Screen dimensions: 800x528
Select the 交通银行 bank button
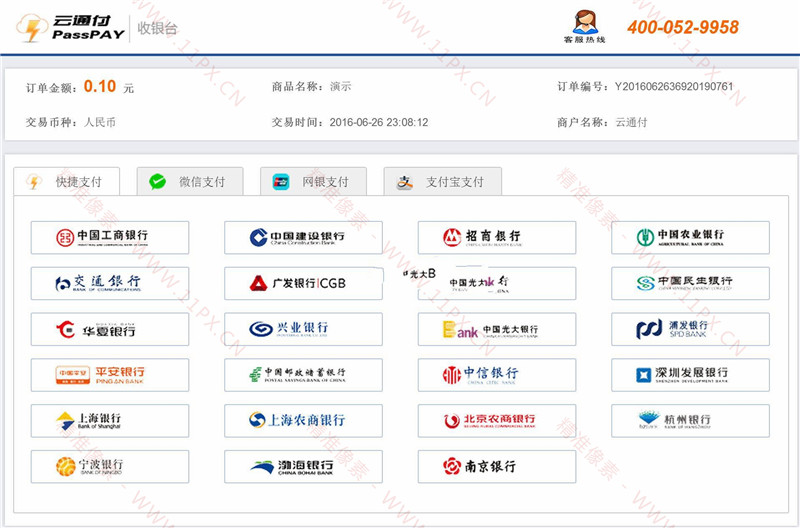[x=110, y=283]
